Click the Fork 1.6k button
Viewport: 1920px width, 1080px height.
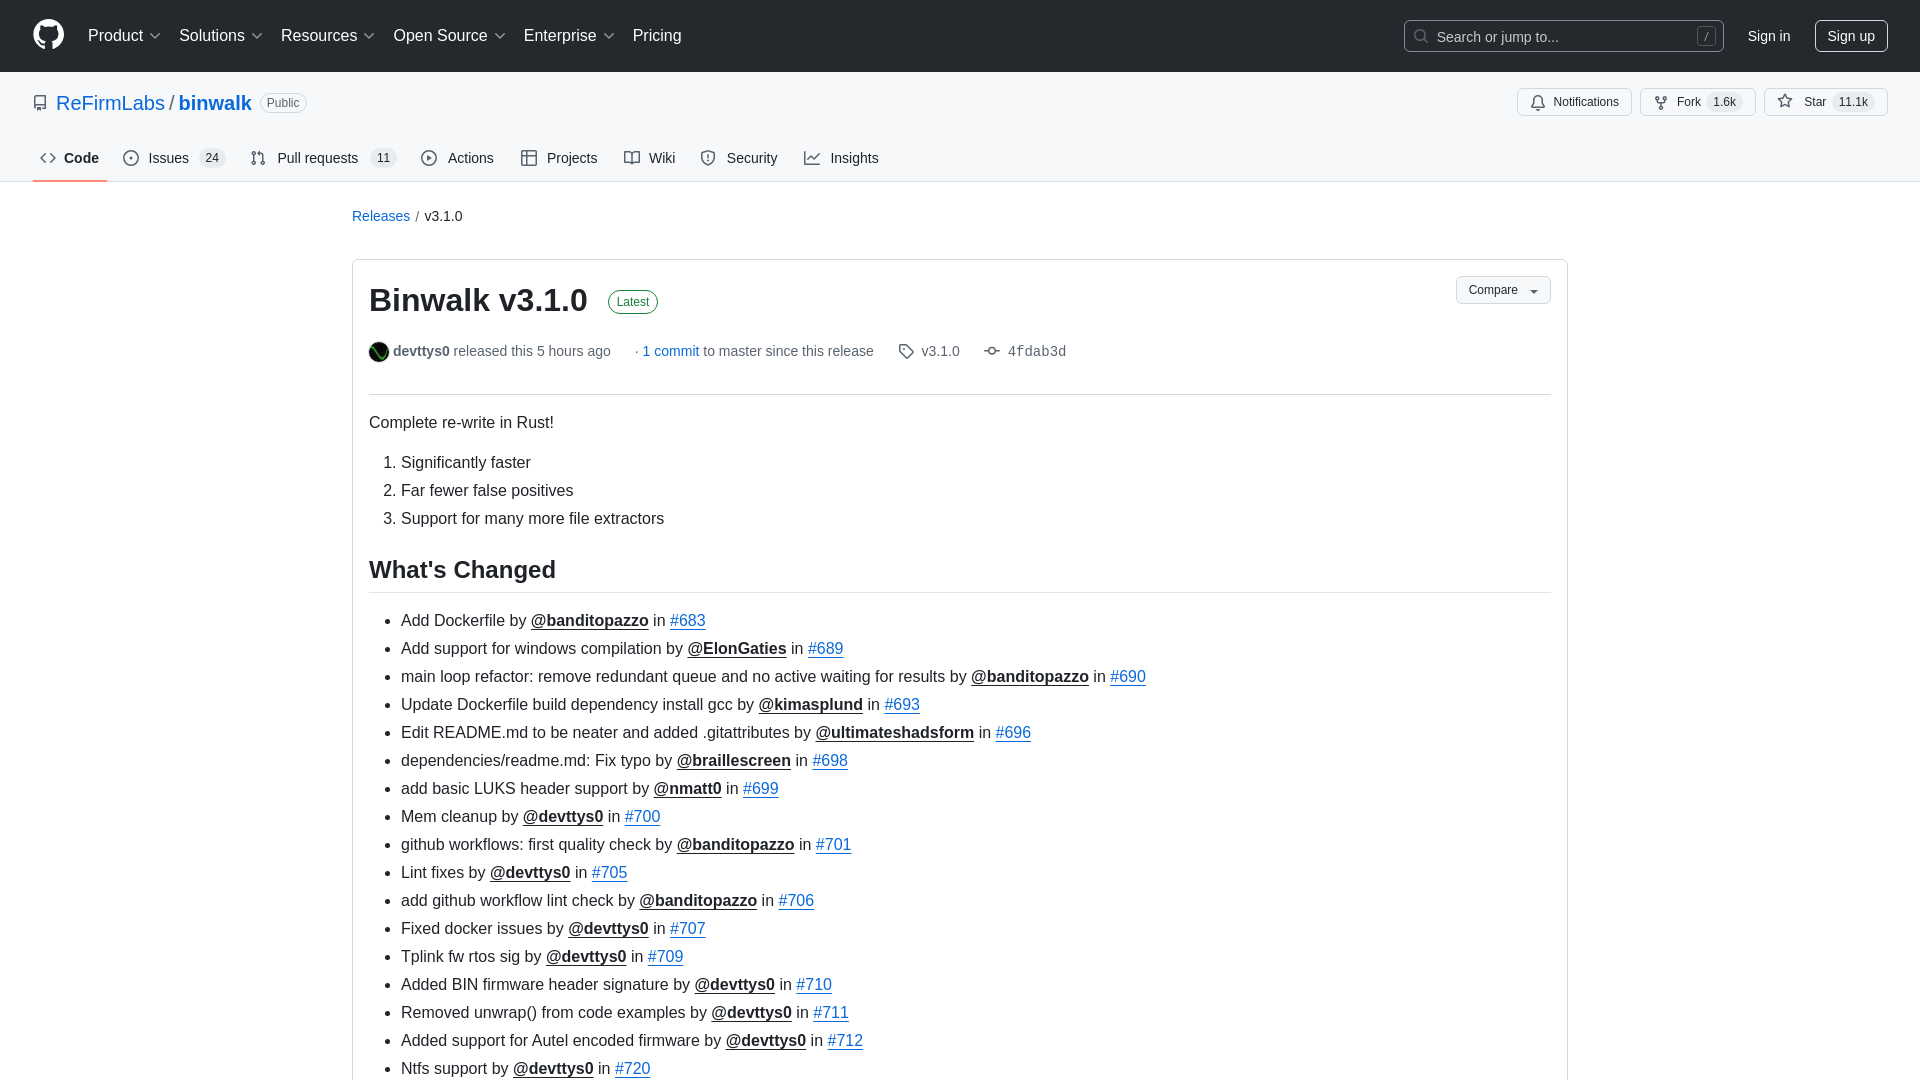click(1698, 102)
